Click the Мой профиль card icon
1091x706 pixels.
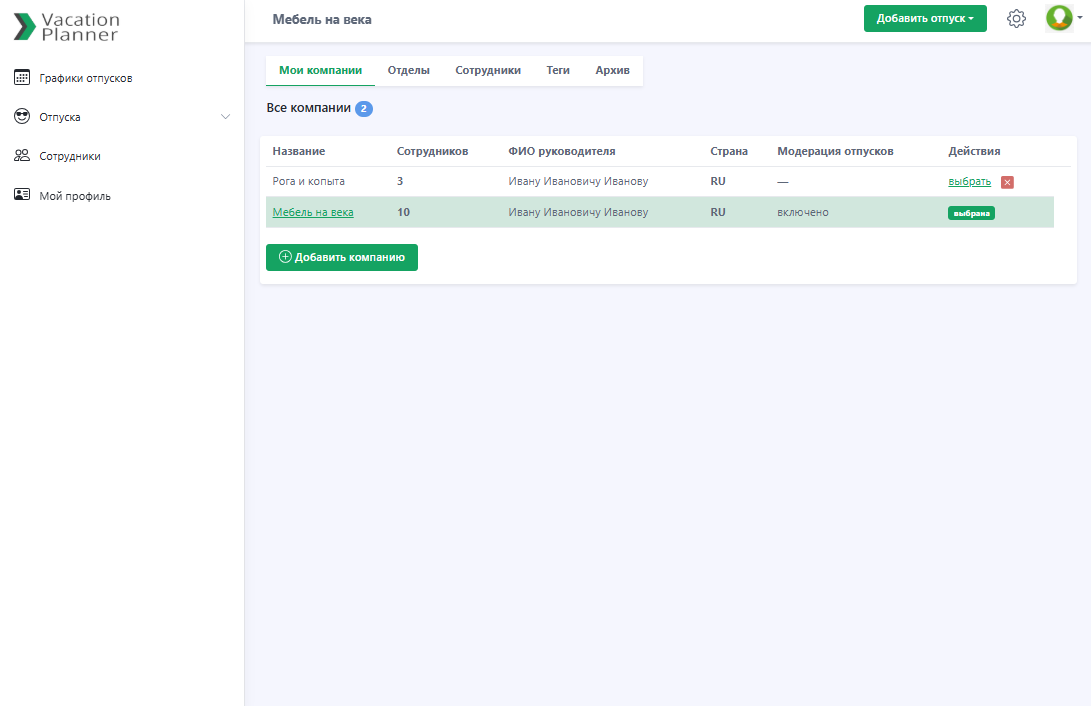coord(22,196)
